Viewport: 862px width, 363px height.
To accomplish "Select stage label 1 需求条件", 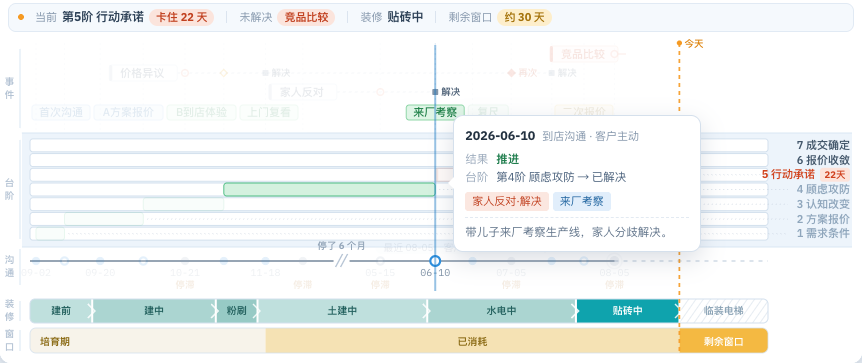I will click(x=823, y=233).
